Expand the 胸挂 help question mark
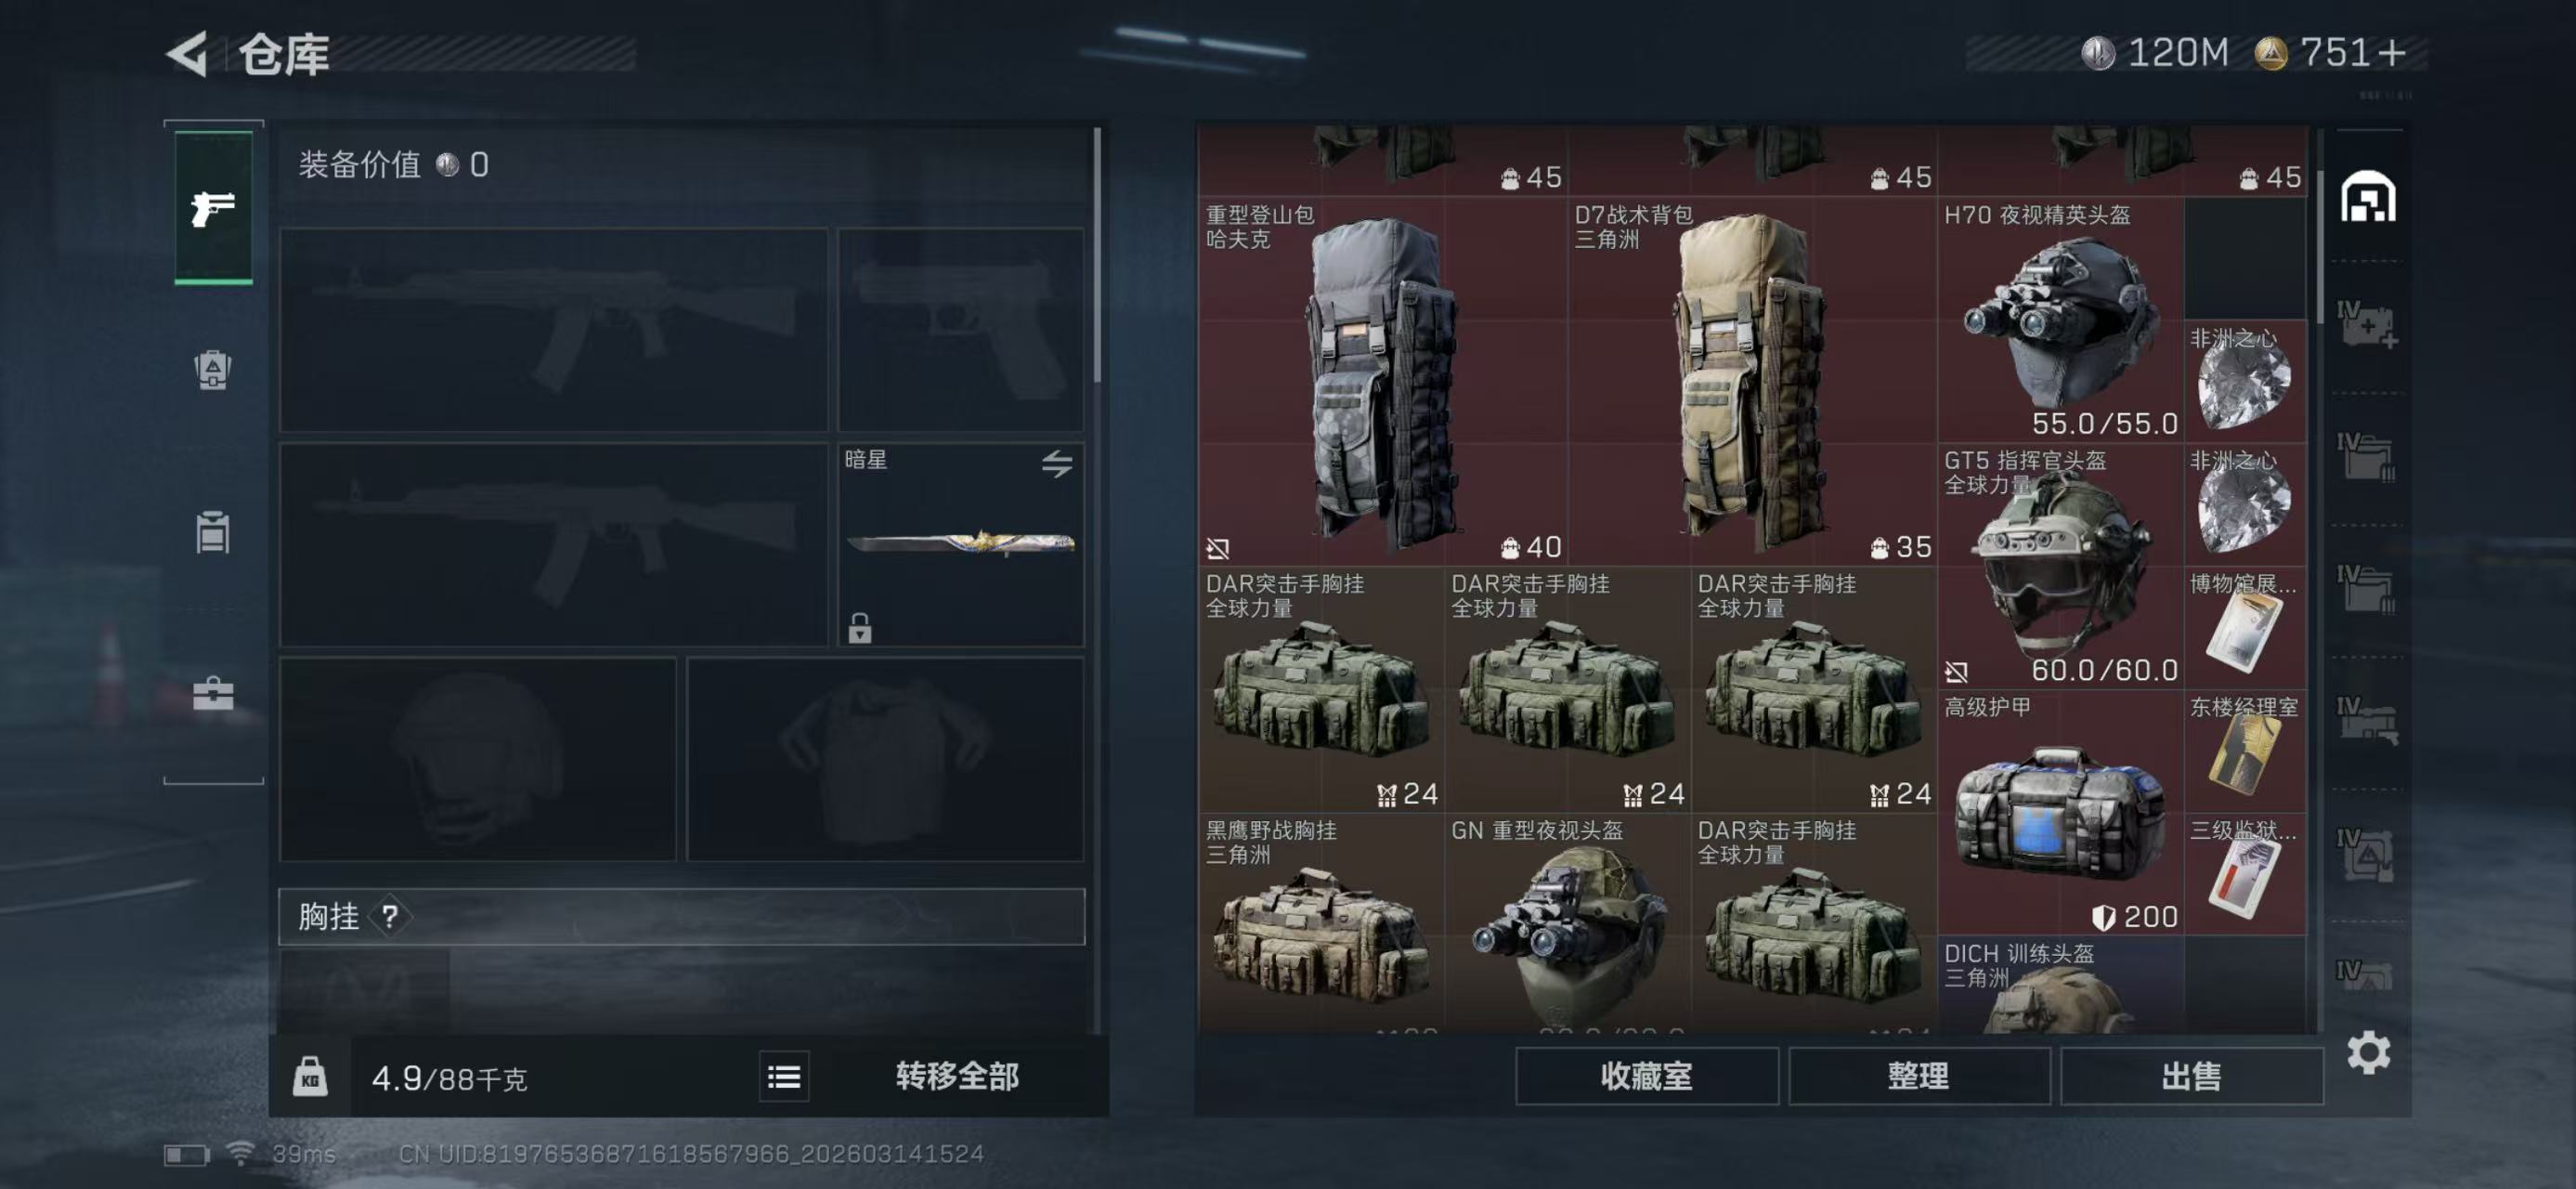 pyautogui.click(x=390, y=916)
